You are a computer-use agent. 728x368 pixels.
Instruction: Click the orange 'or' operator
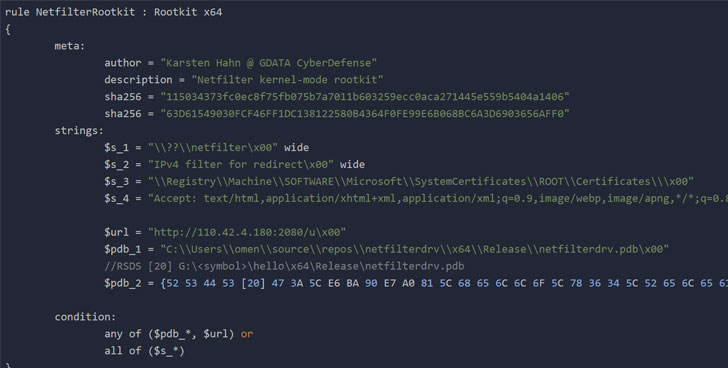click(x=247, y=334)
